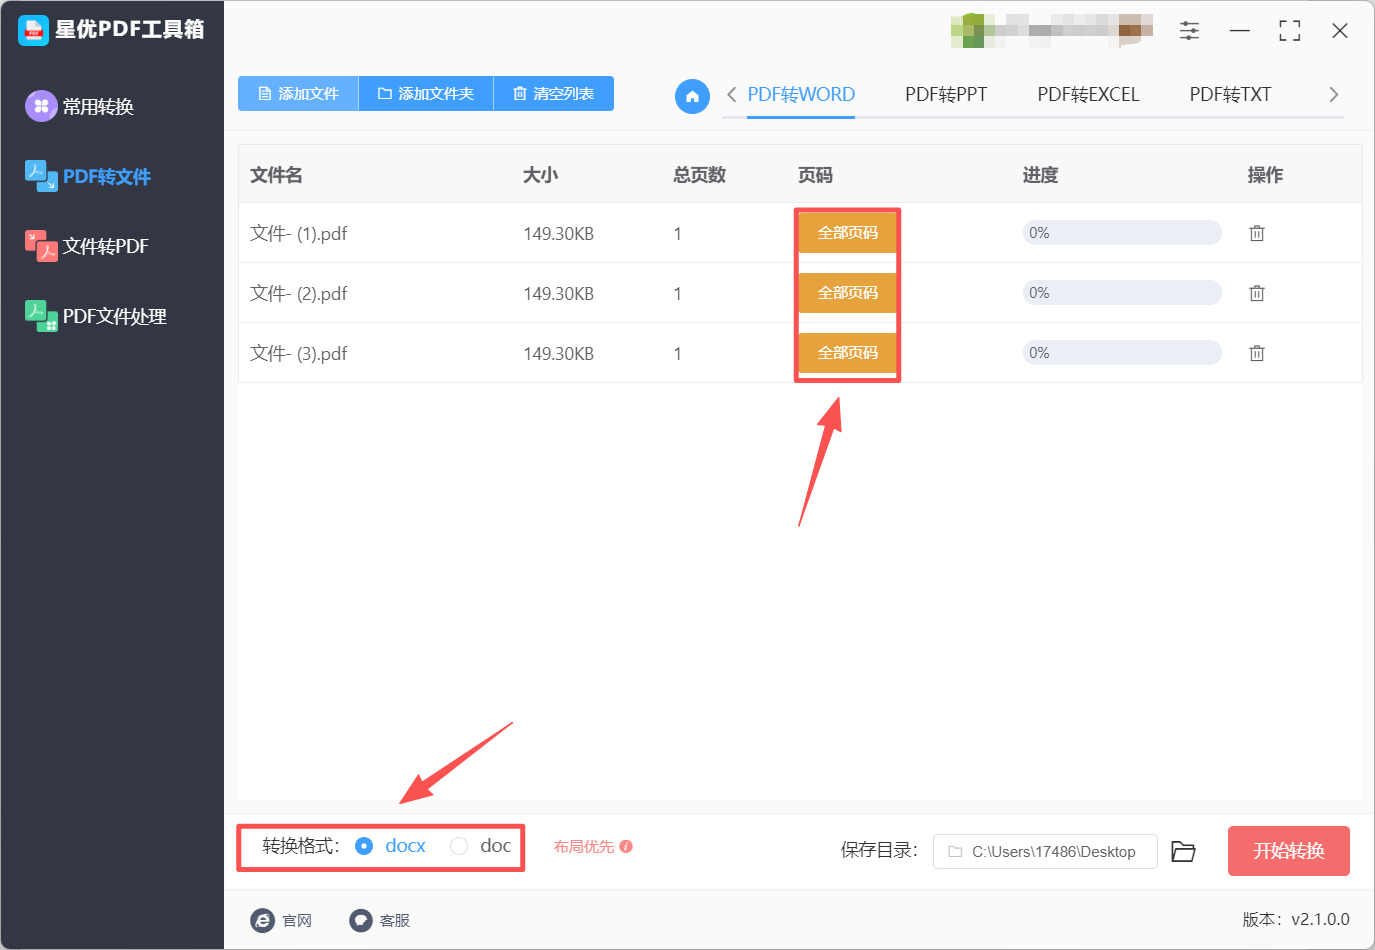
Task: Open 常用转换 in the sidebar
Action: point(80,106)
